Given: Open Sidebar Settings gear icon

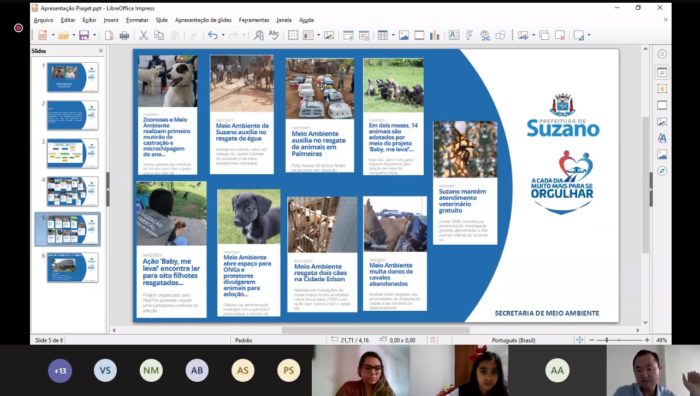Looking at the screenshot, I should click(662, 54).
